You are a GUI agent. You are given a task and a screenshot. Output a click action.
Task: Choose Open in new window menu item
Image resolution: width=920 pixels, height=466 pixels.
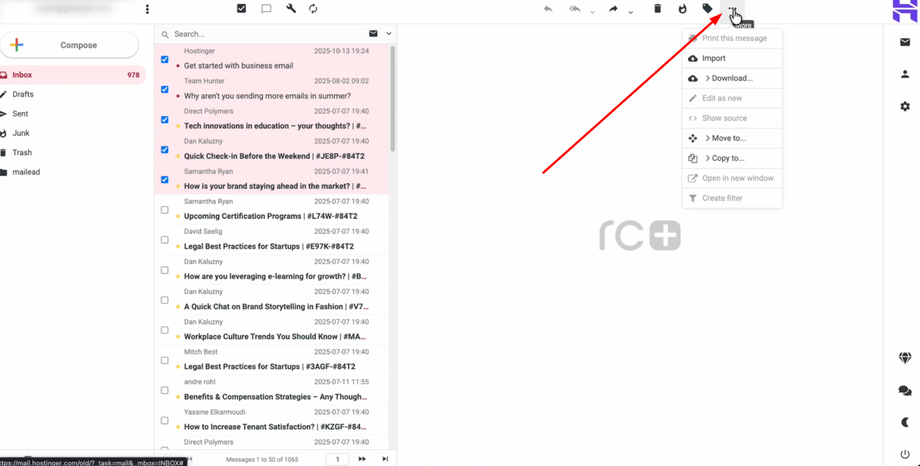click(732, 178)
